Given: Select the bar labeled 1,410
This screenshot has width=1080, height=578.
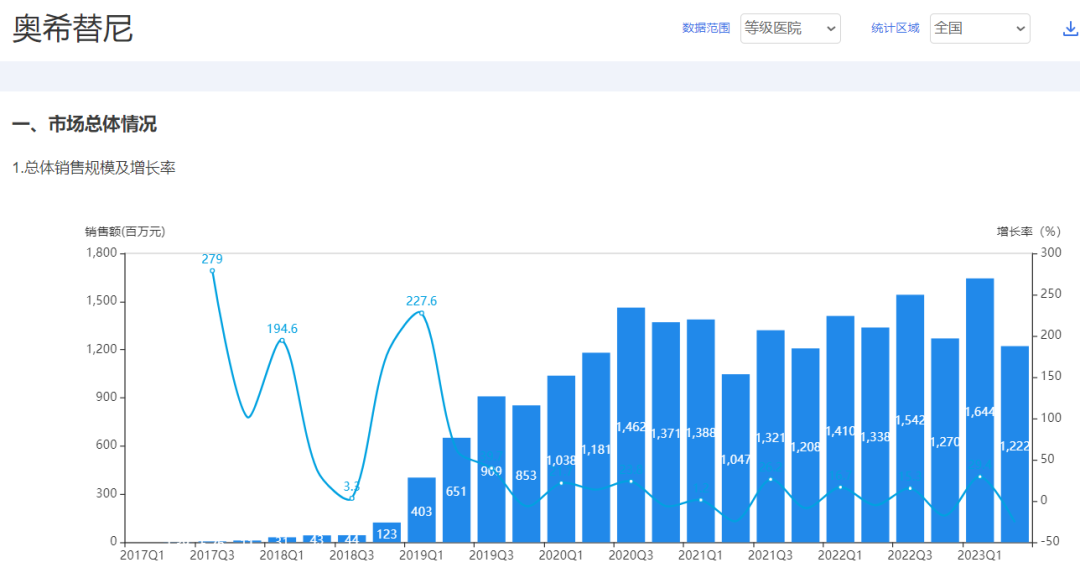Looking at the screenshot, I should [840, 429].
